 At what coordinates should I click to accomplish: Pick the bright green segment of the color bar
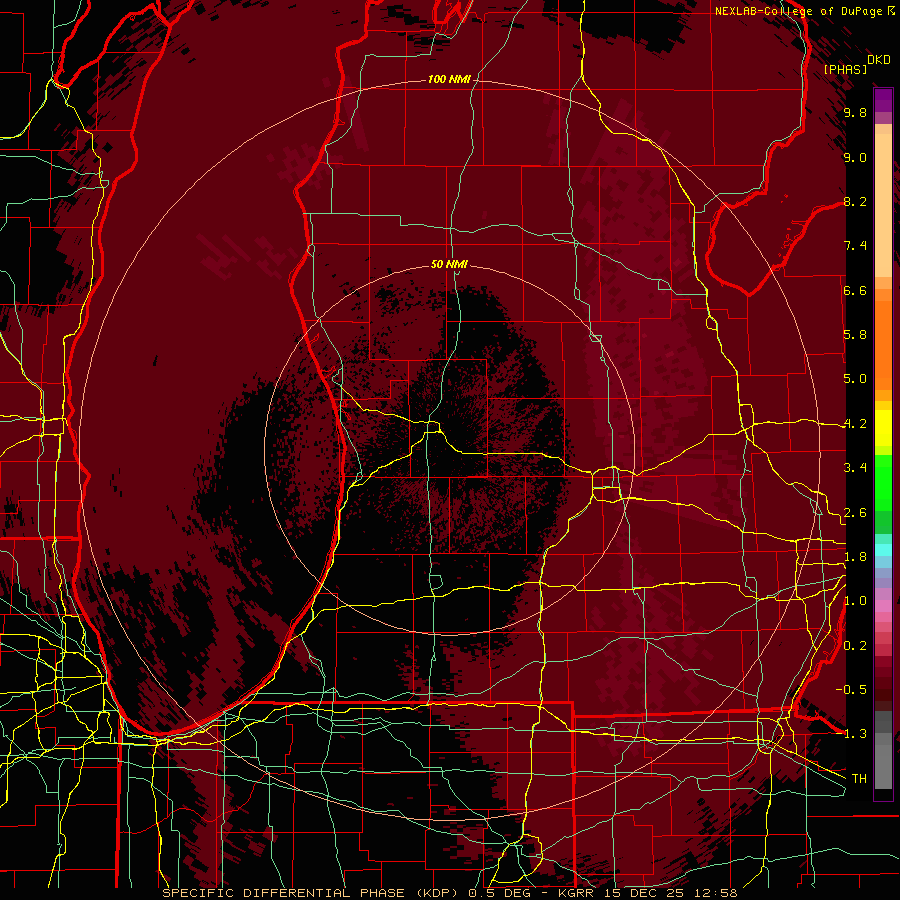click(x=883, y=482)
